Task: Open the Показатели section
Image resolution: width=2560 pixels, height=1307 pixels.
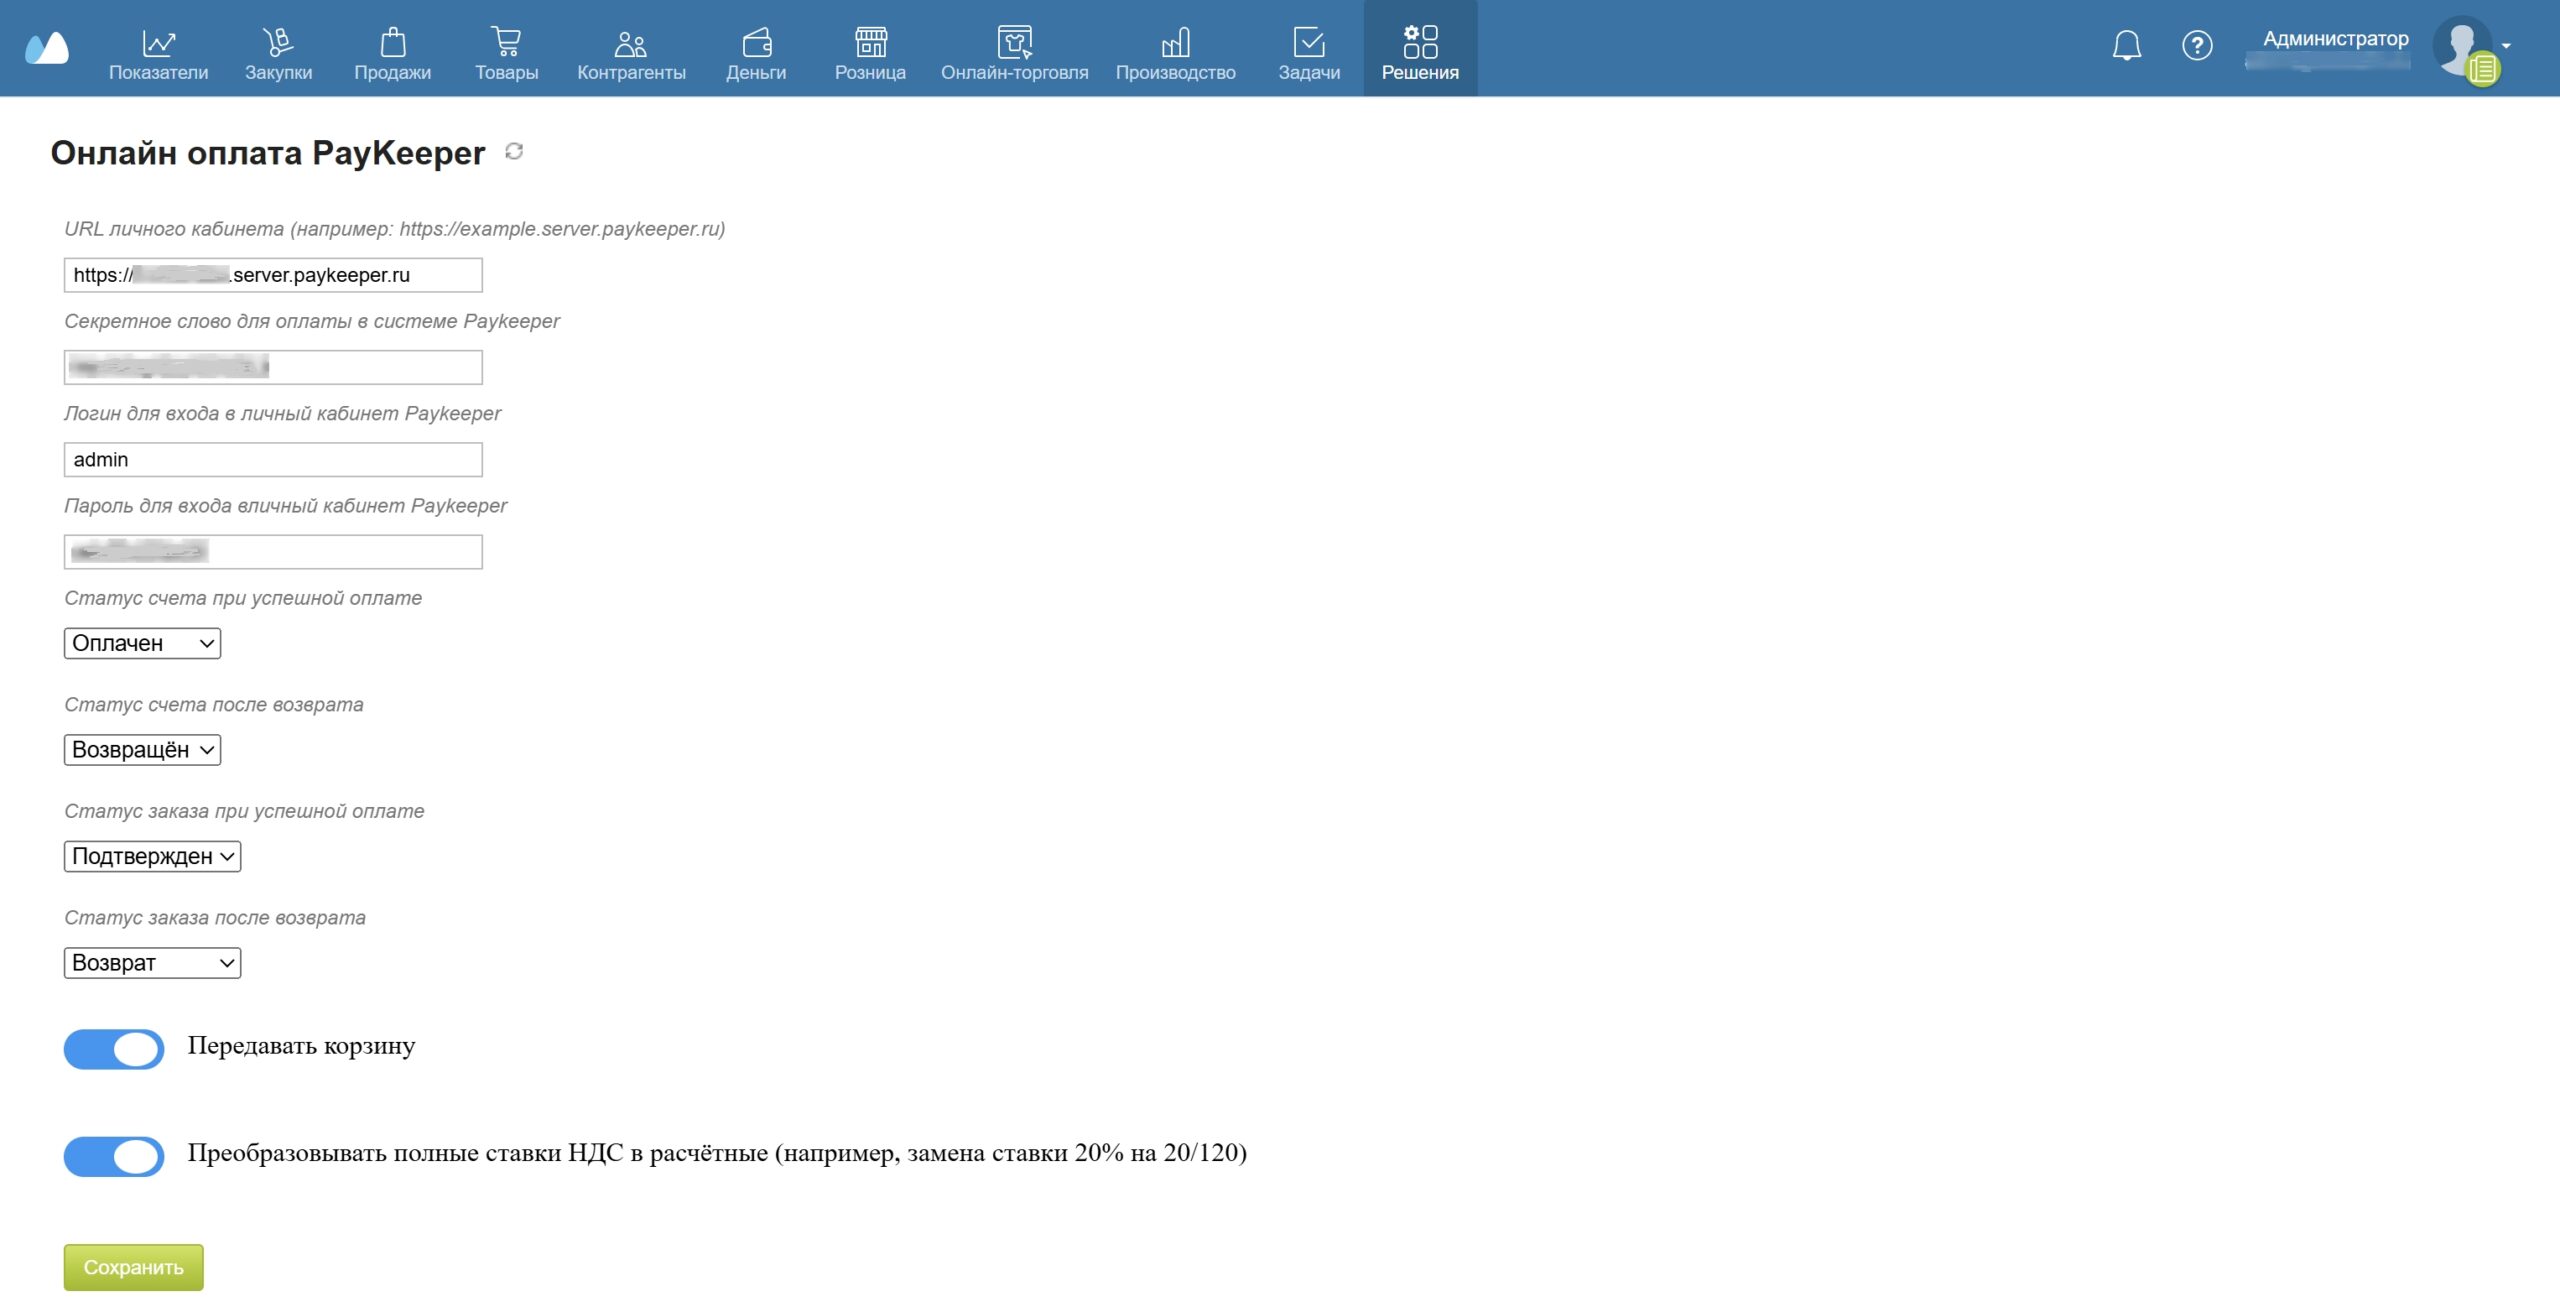Action: 158,54
